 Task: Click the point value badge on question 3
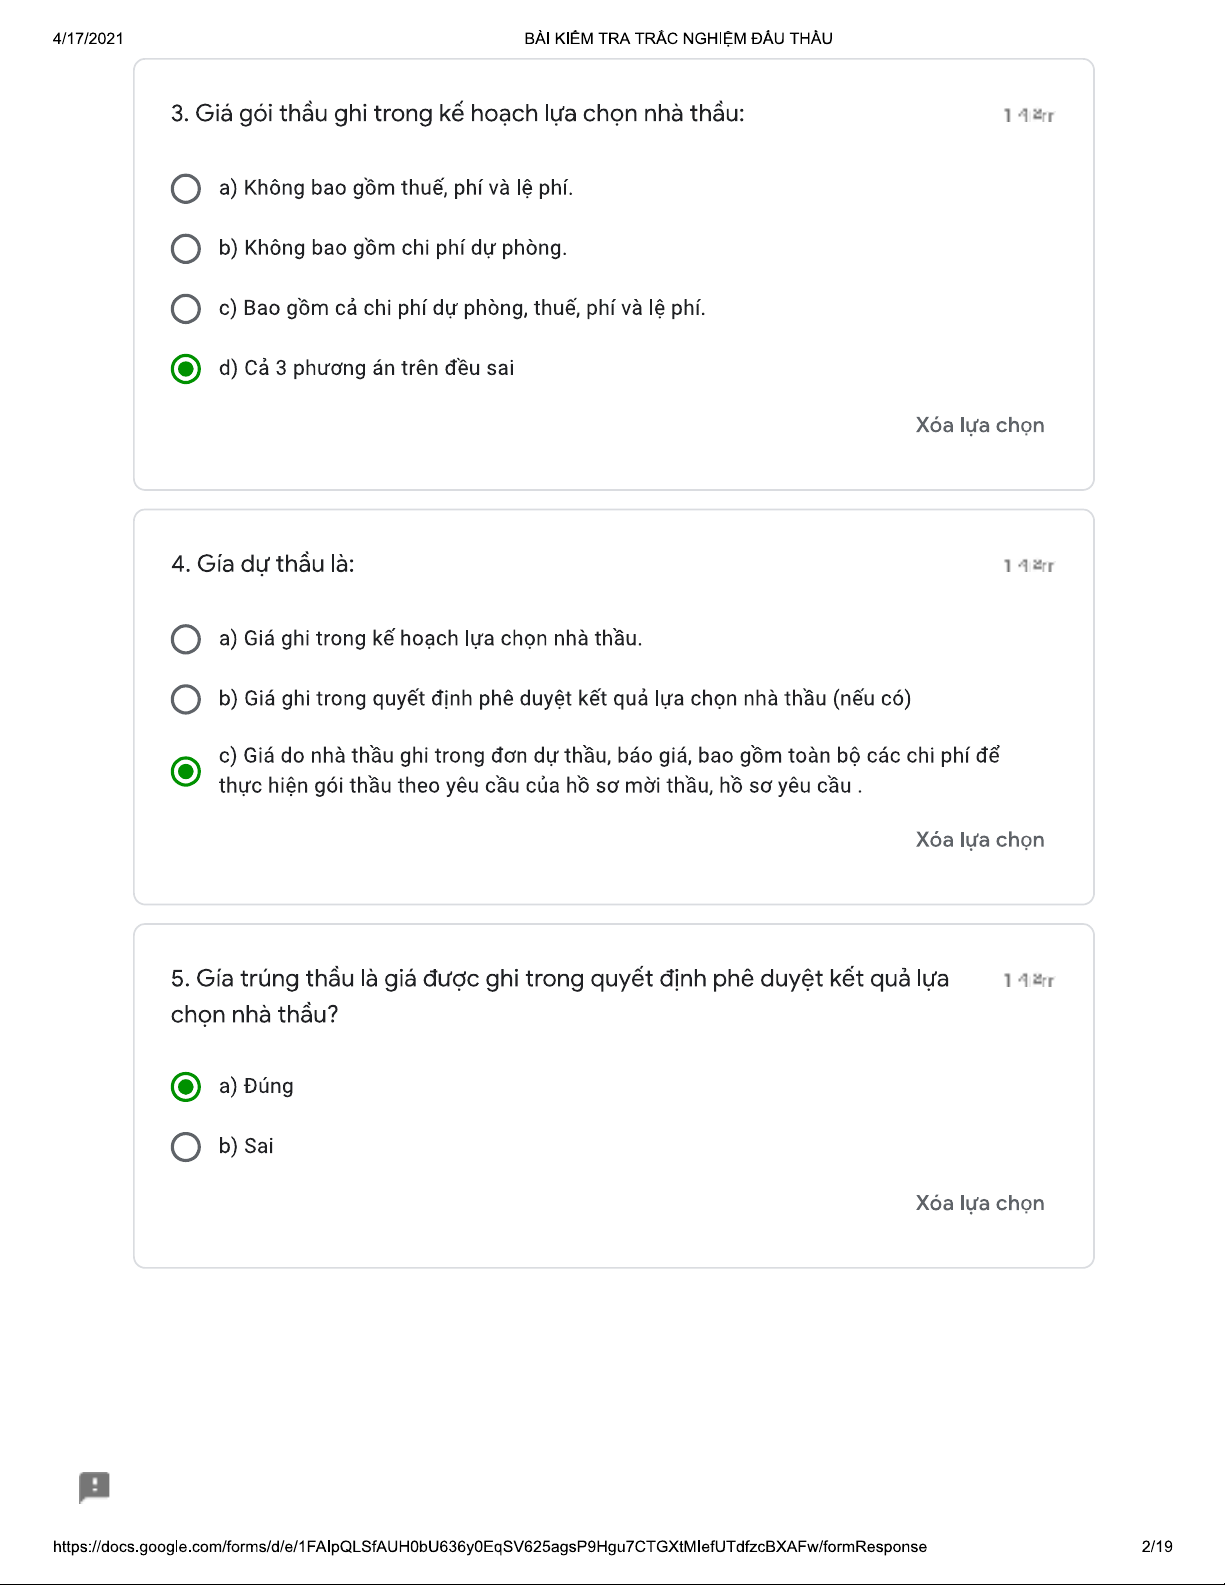(1028, 115)
